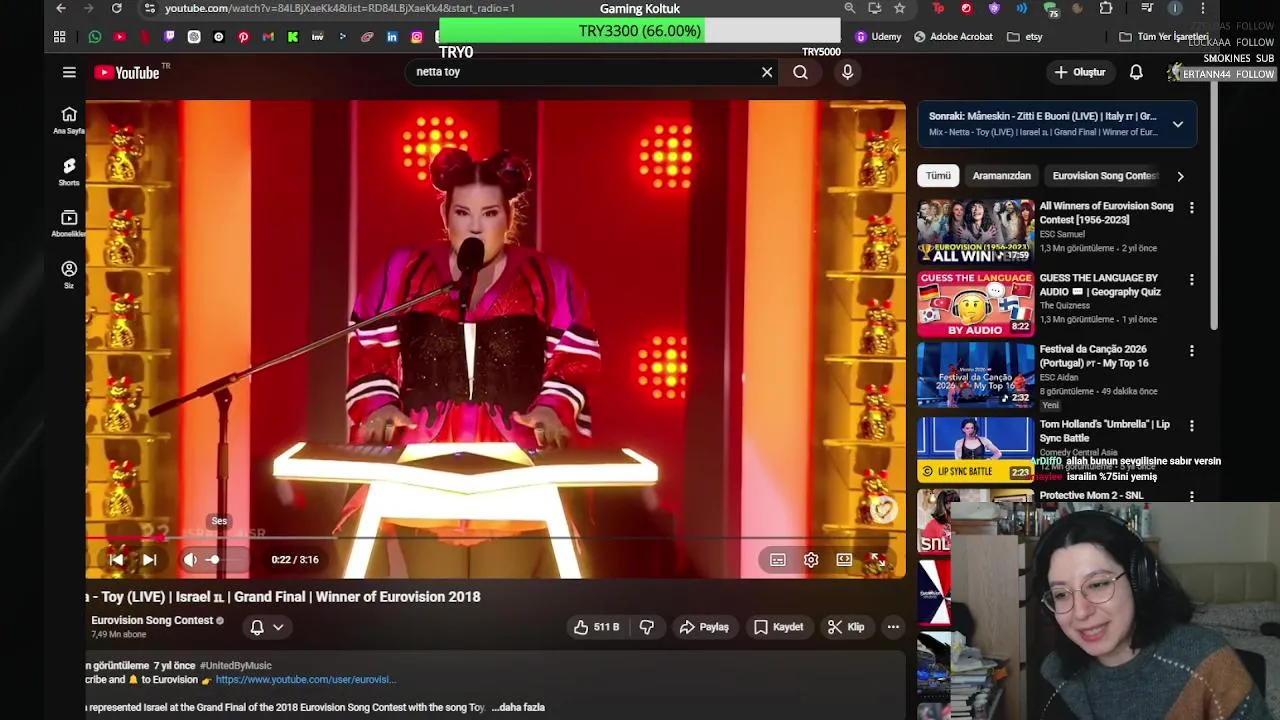
Task: Create a clip using Klip button
Action: click(x=846, y=627)
